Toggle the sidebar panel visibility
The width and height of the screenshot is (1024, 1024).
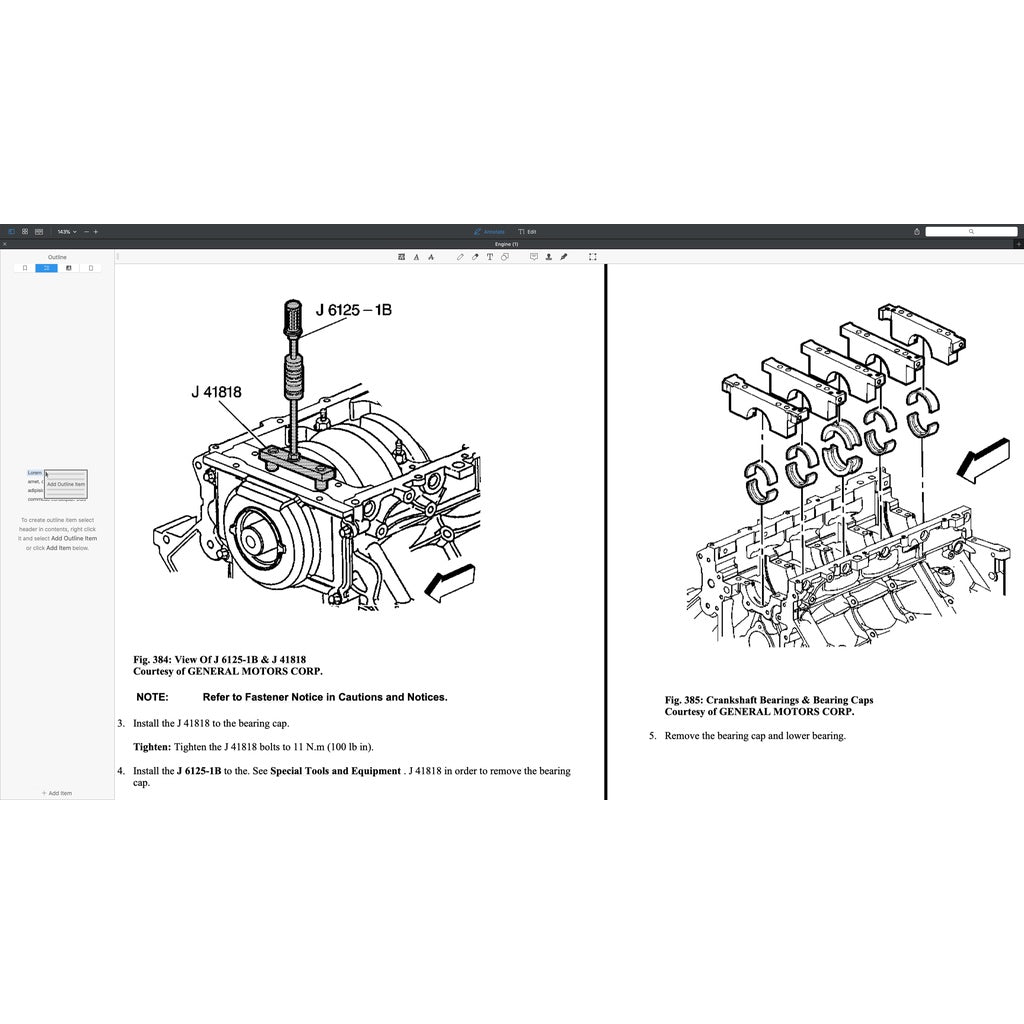tap(12, 231)
